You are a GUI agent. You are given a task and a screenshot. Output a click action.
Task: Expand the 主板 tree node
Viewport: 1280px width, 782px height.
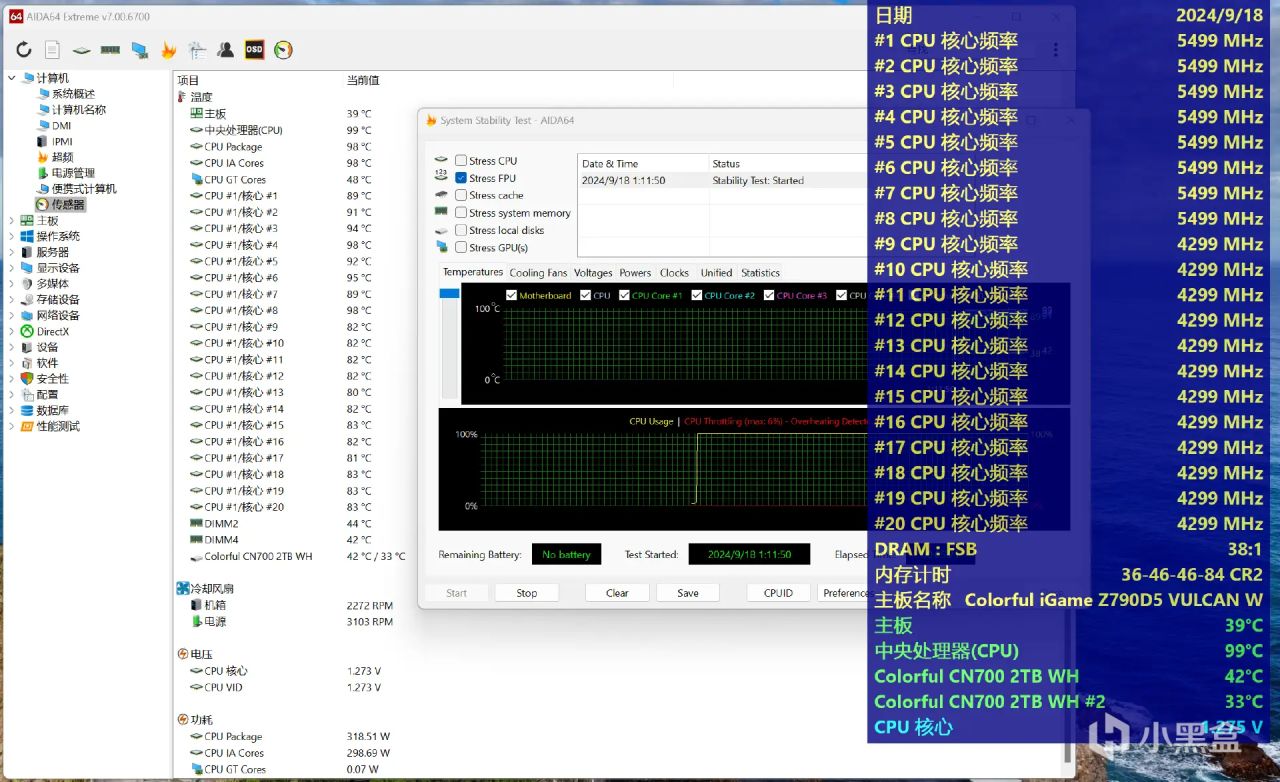[x=12, y=221]
